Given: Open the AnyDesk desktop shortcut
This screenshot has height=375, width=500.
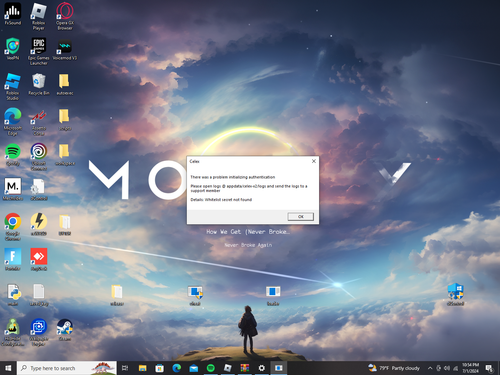Looking at the screenshot, I should pos(39,259).
